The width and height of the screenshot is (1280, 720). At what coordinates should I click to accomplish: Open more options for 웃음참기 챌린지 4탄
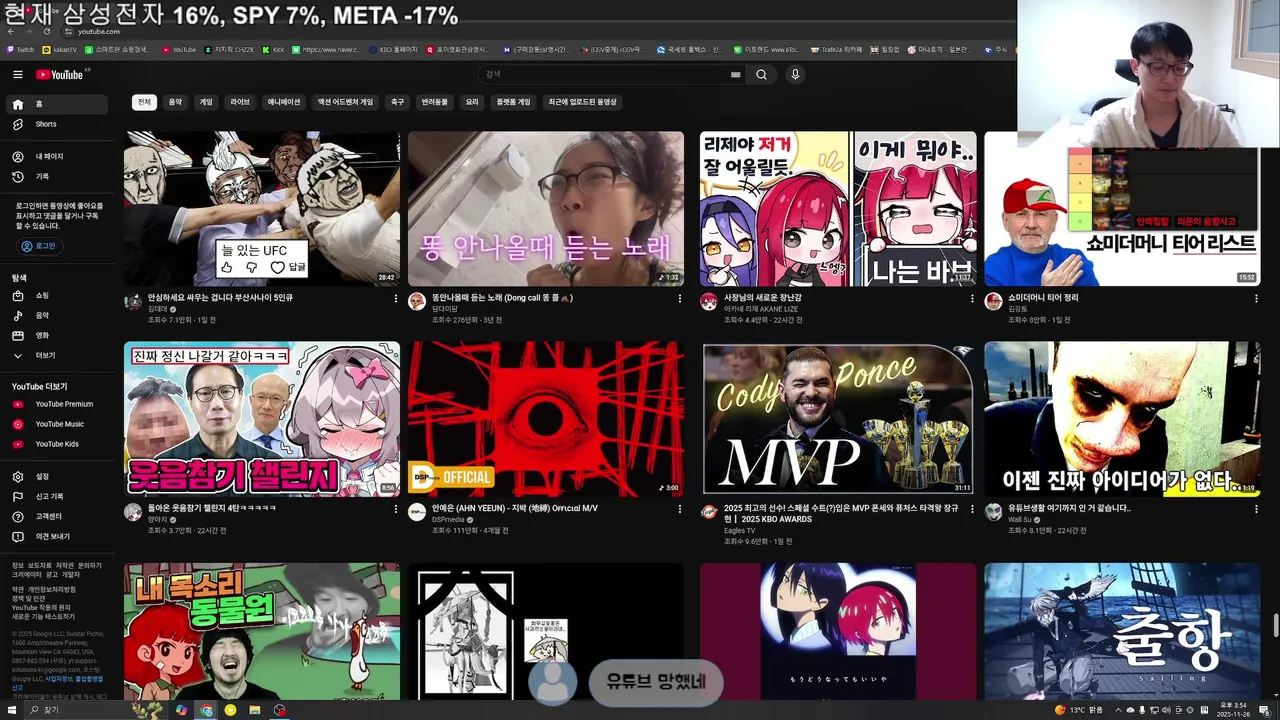point(396,508)
